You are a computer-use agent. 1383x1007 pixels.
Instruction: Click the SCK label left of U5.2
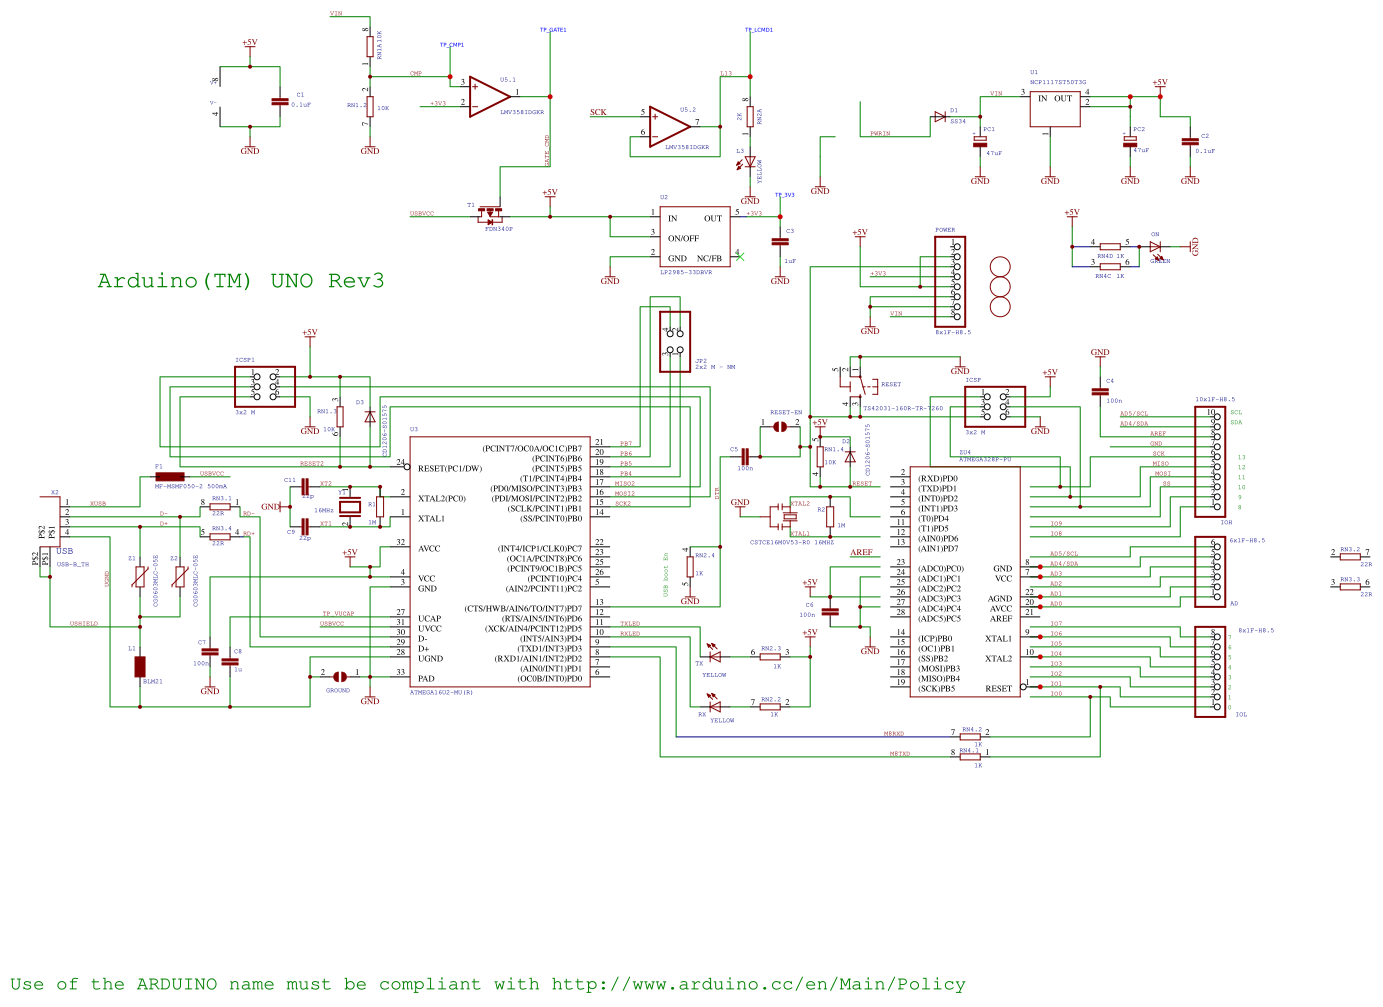coord(598,112)
